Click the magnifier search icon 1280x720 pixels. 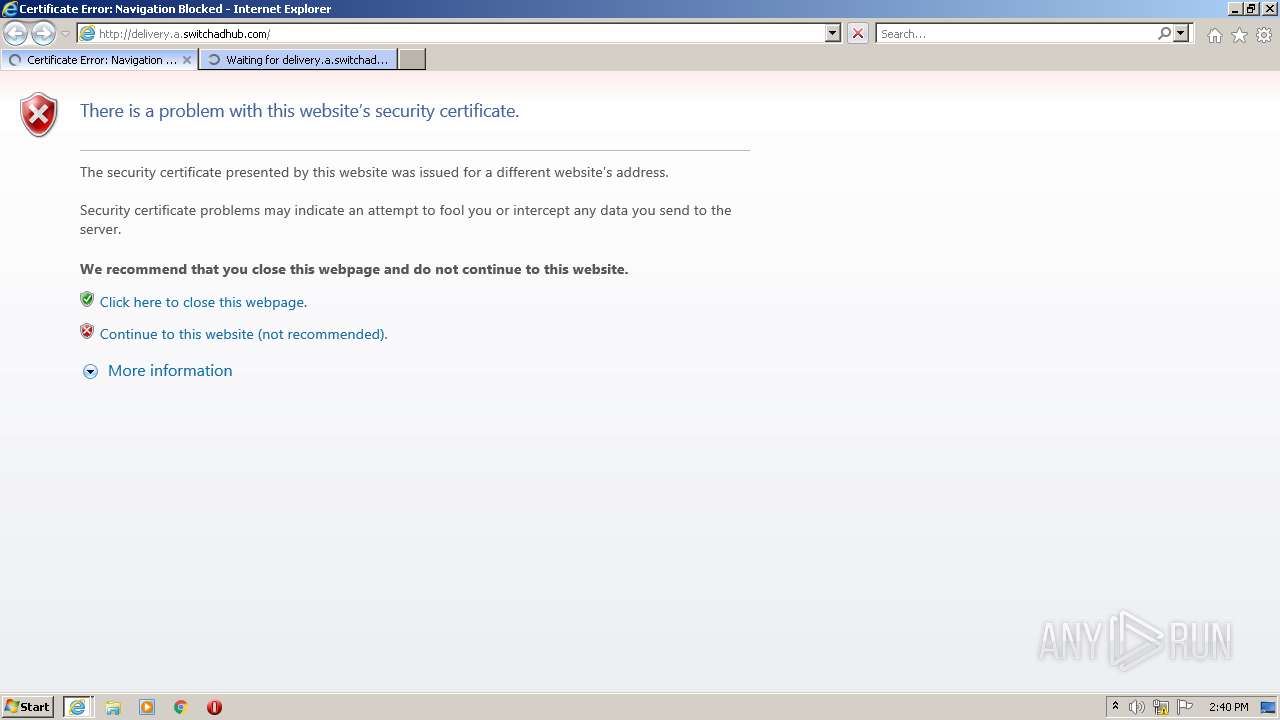[x=1164, y=33]
